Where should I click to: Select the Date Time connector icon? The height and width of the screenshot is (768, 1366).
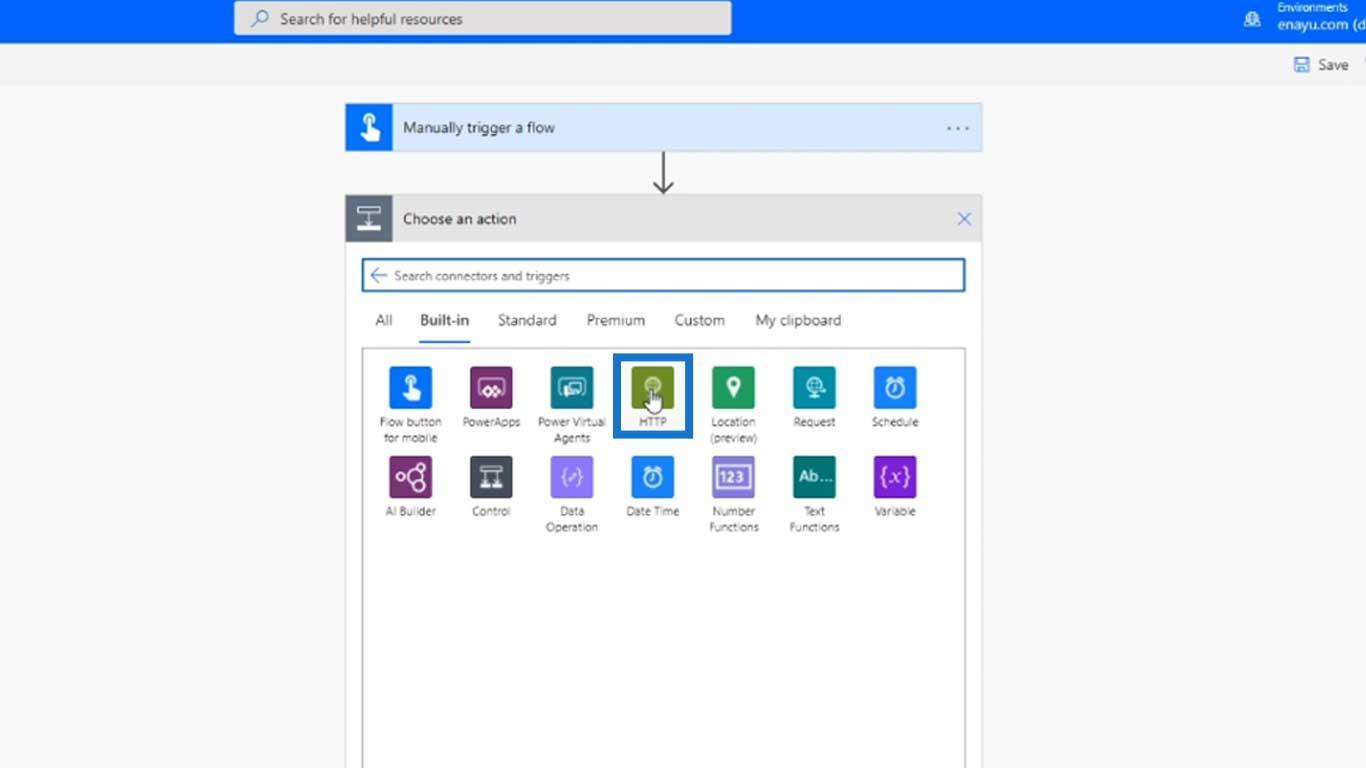[x=653, y=477]
